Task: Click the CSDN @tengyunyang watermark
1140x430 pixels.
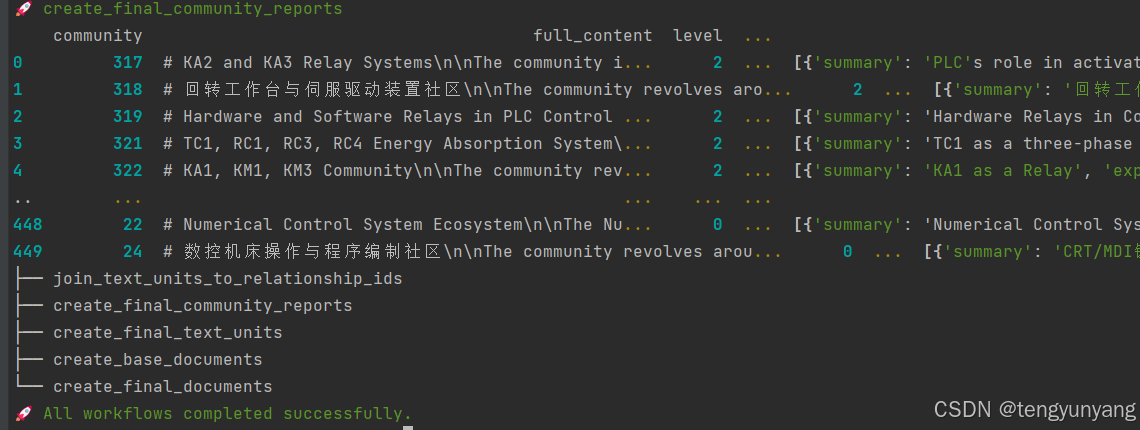Action: coord(1034,410)
